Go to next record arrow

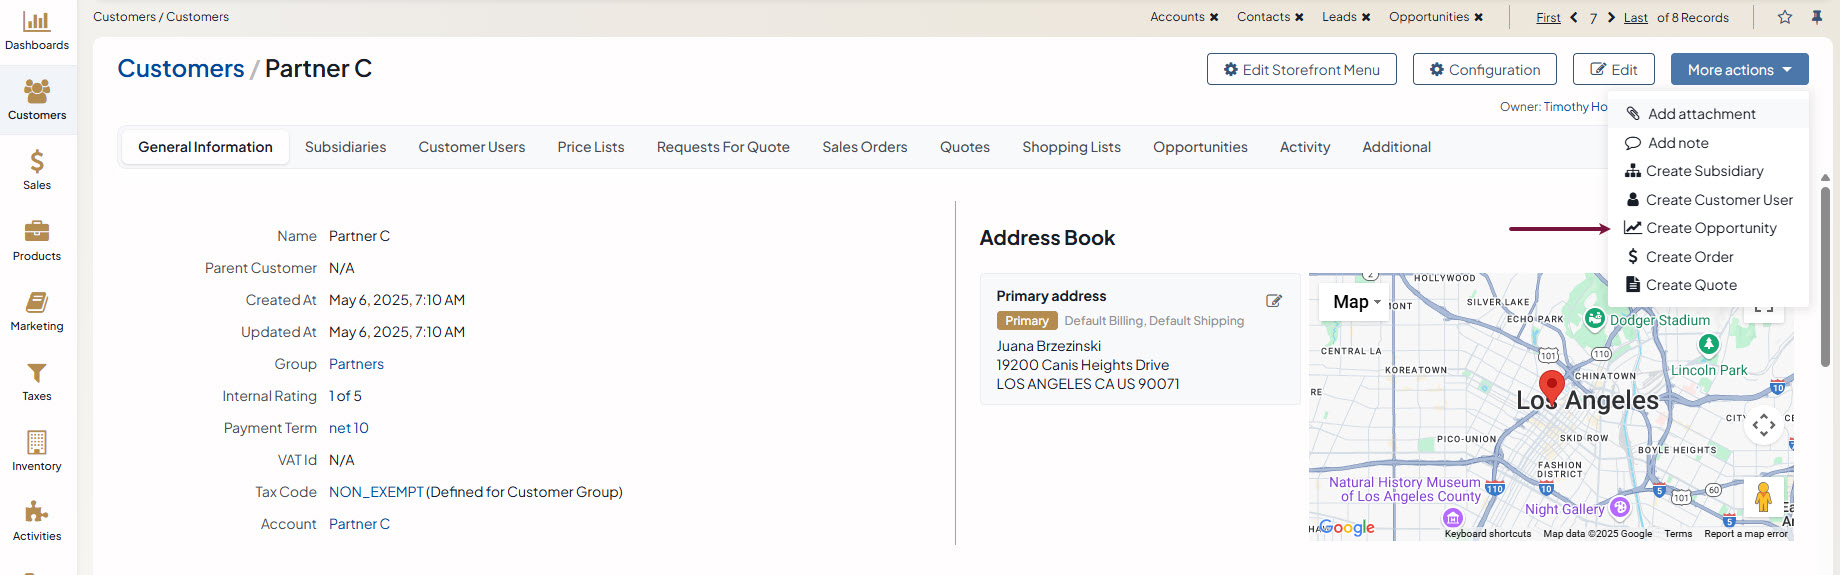(1611, 17)
